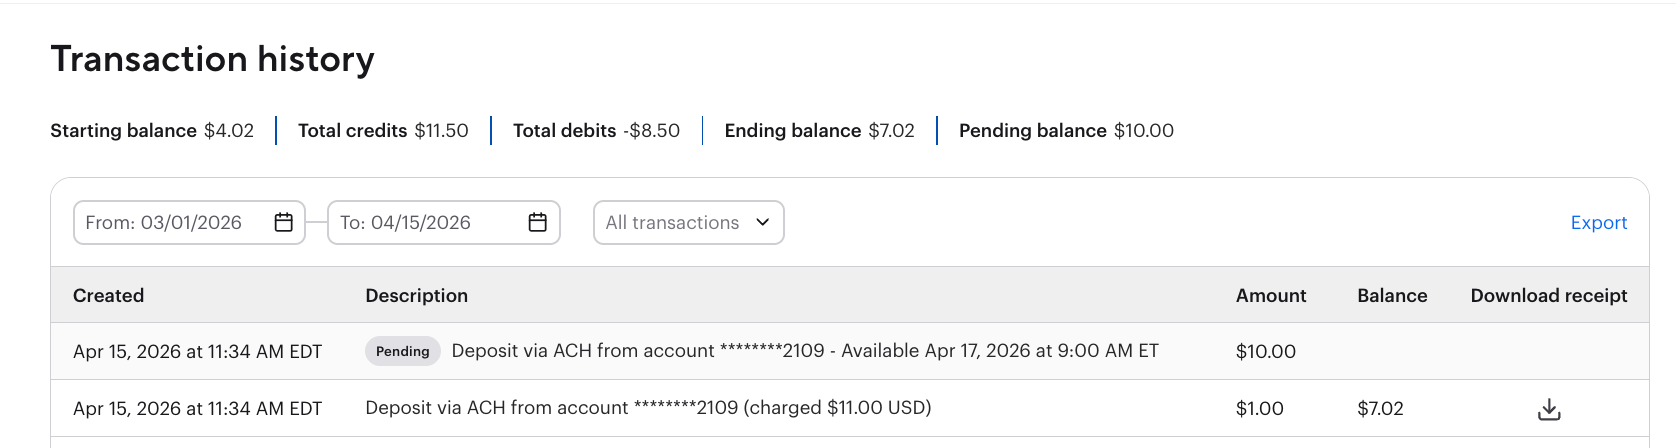Click the Pending balance $10.00 summary

1066,131
